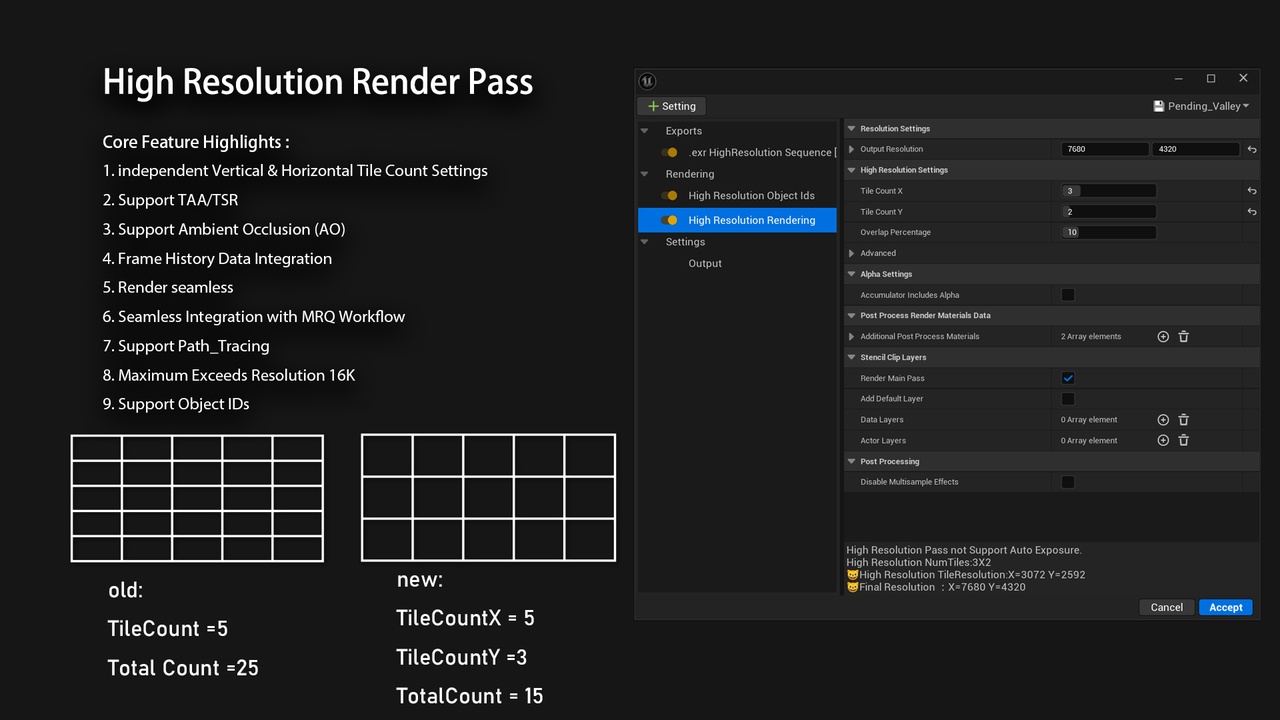This screenshot has width=1280, height=720.
Task: Select .exr HighResolution Sequence row
Action: [737, 152]
